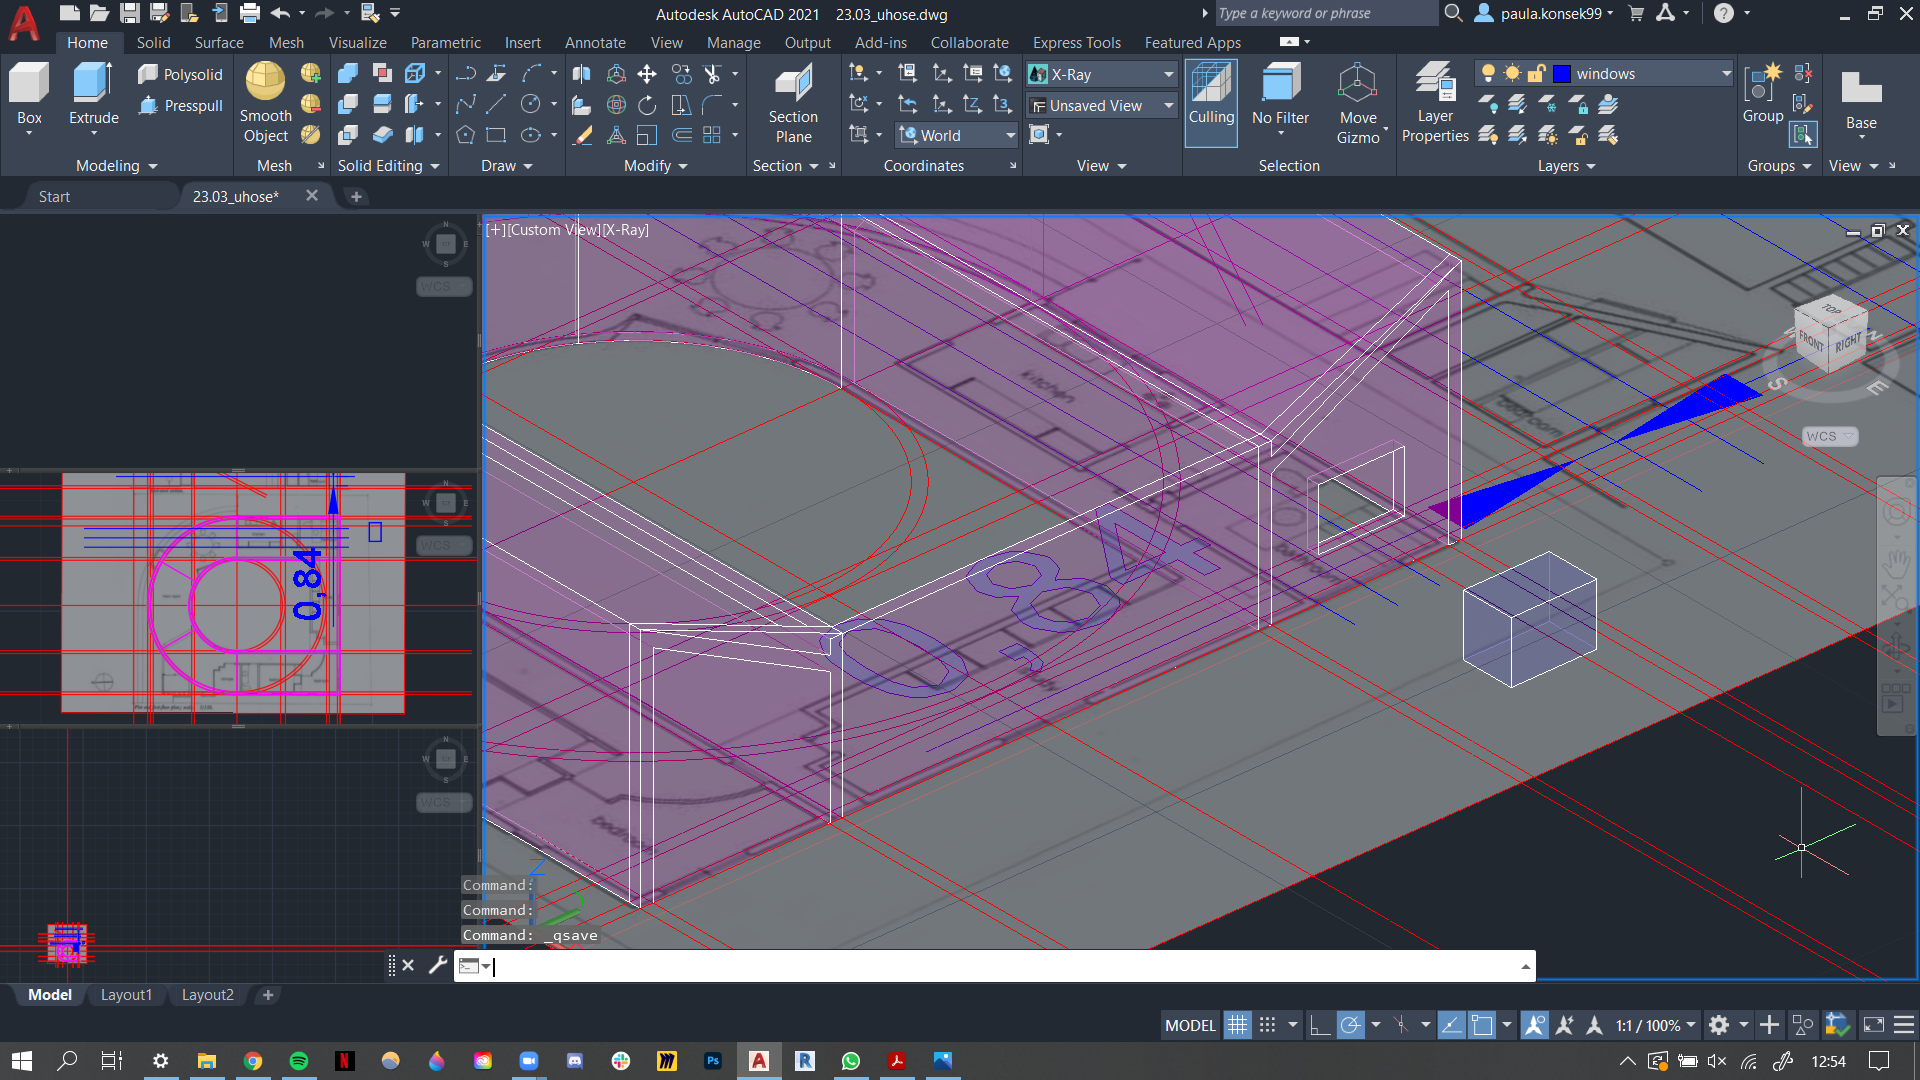Select the Move tool in Modify
Screen dimensions: 1920x1080
[x=647, y=74]
